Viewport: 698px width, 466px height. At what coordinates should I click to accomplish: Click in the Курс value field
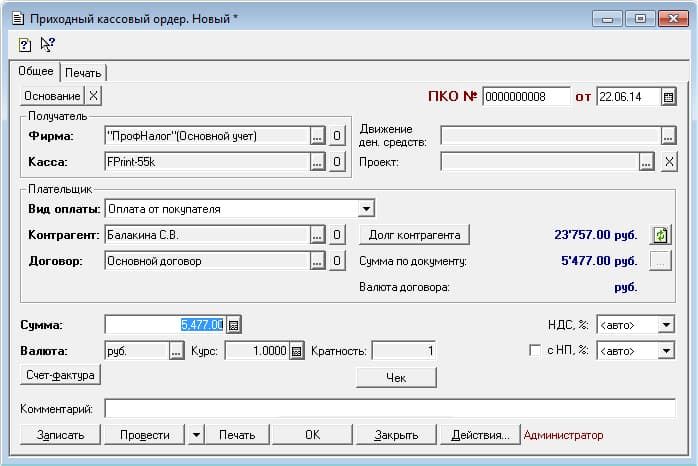(x=257, y=351)
